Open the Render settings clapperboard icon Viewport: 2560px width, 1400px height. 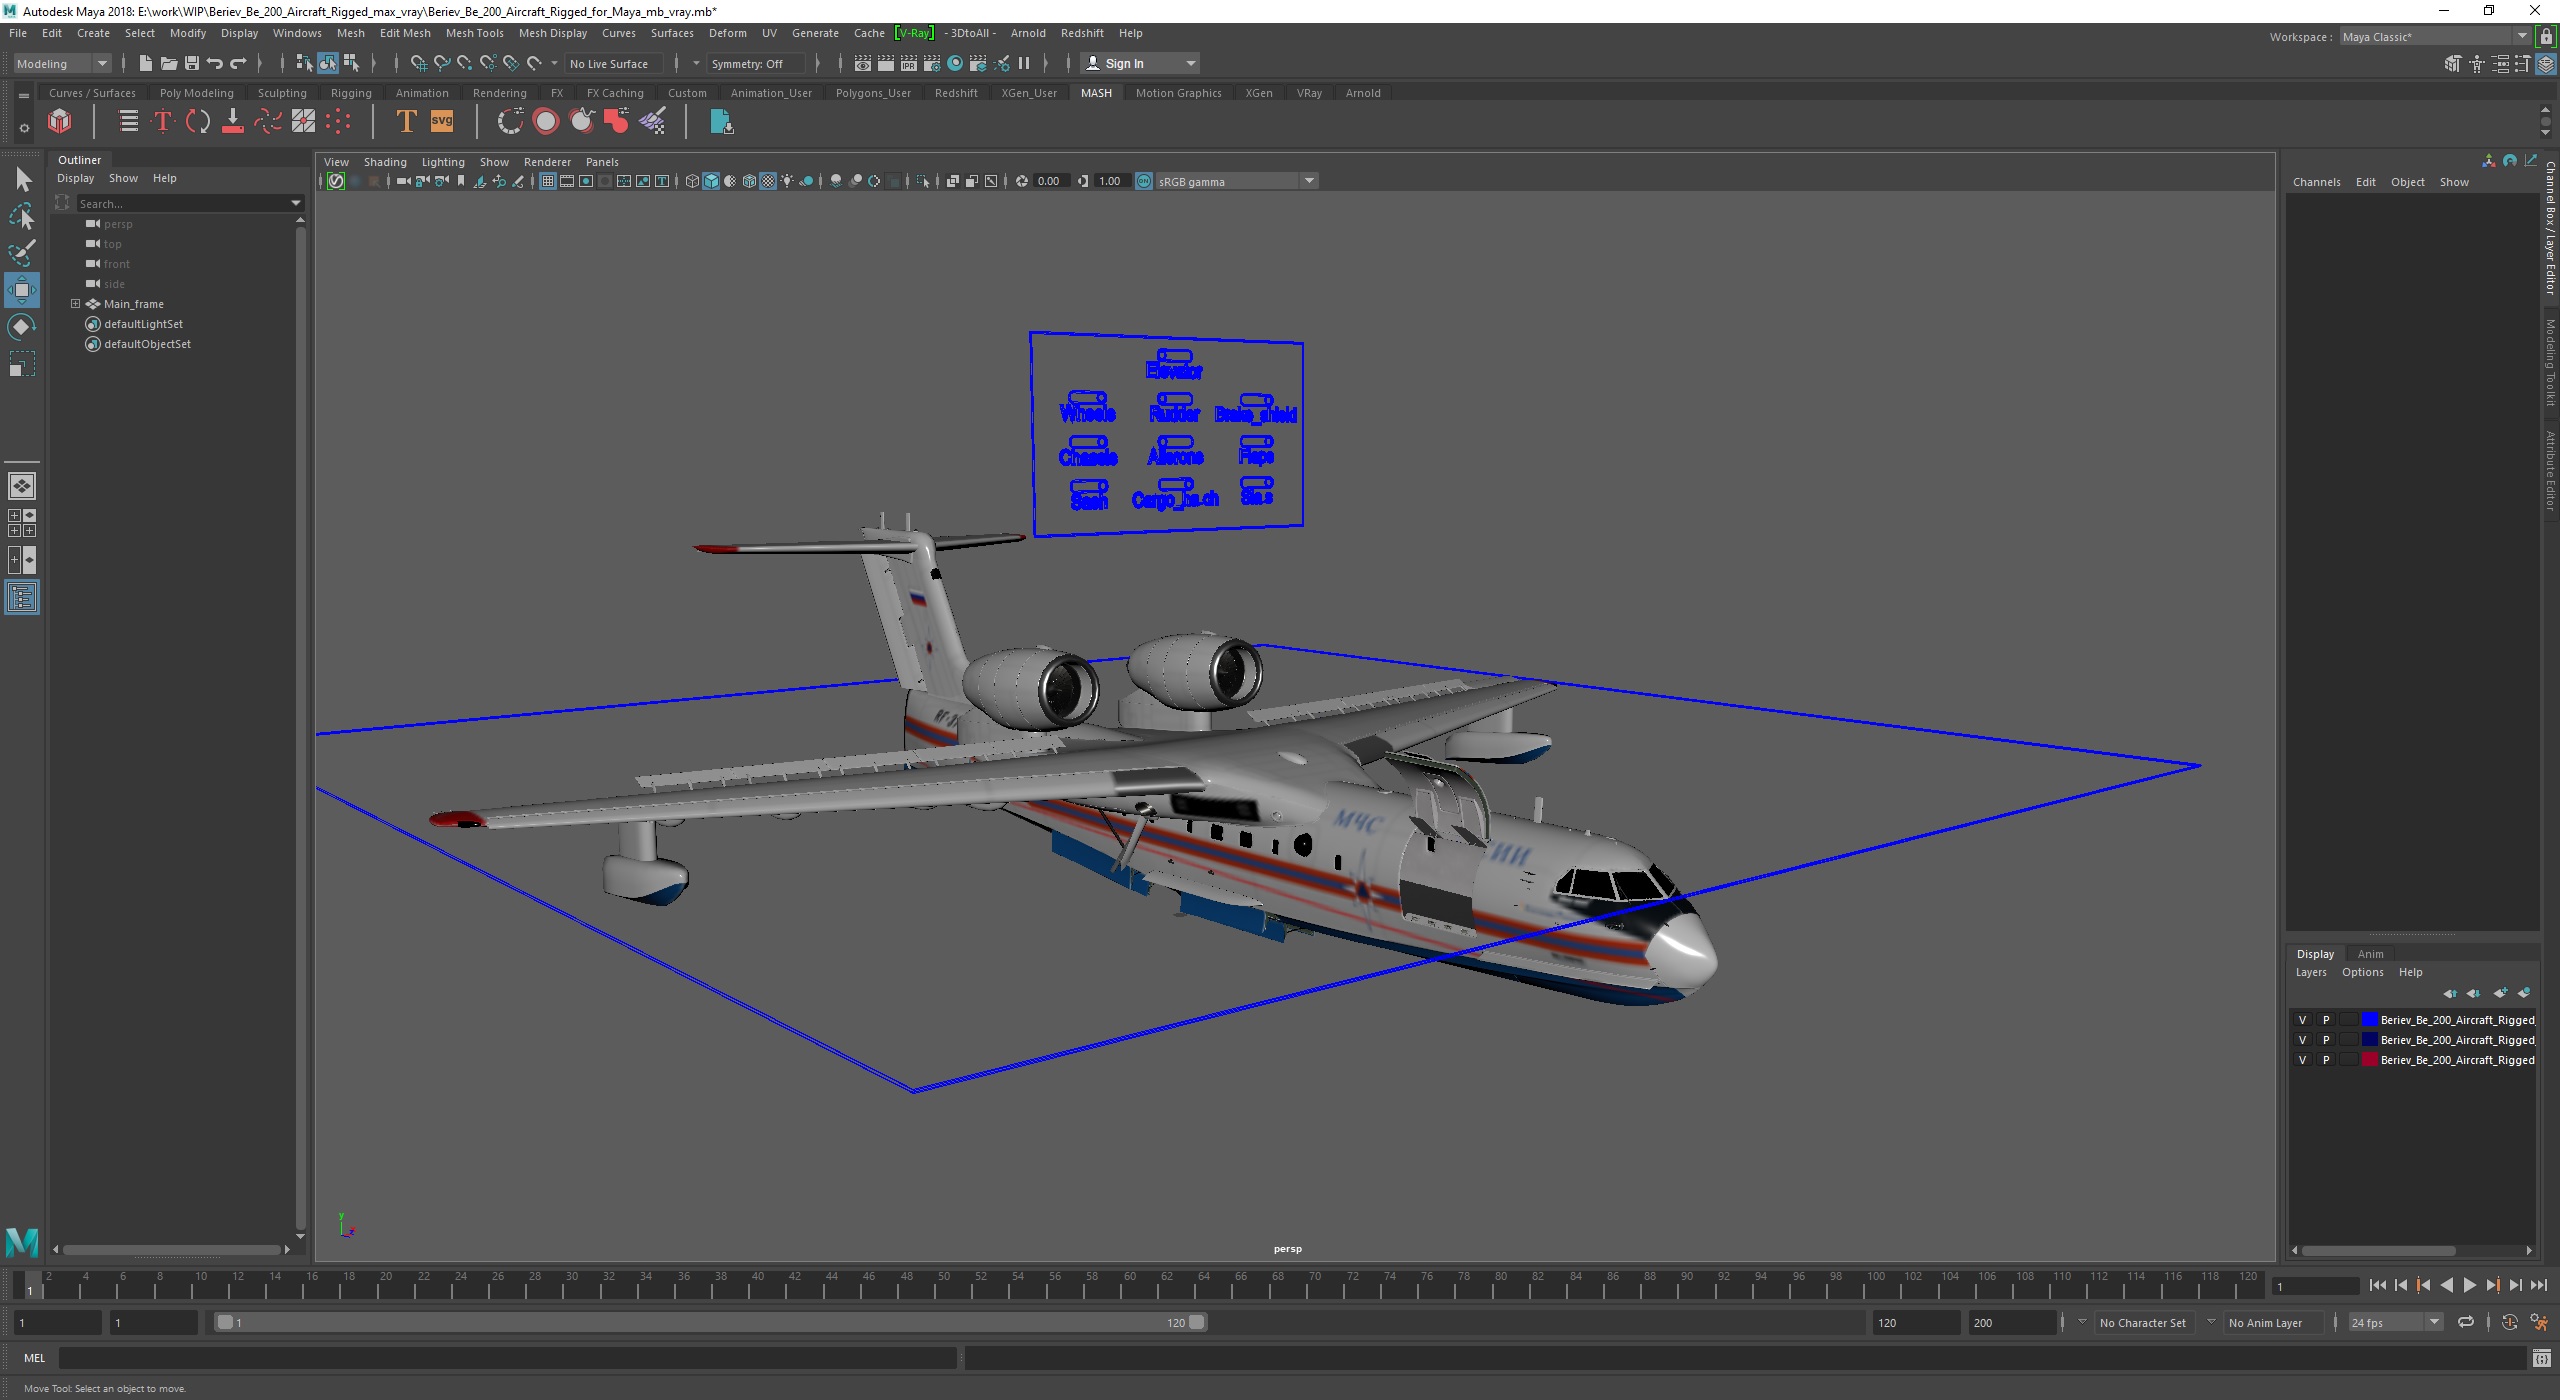[x=931, y=63]
